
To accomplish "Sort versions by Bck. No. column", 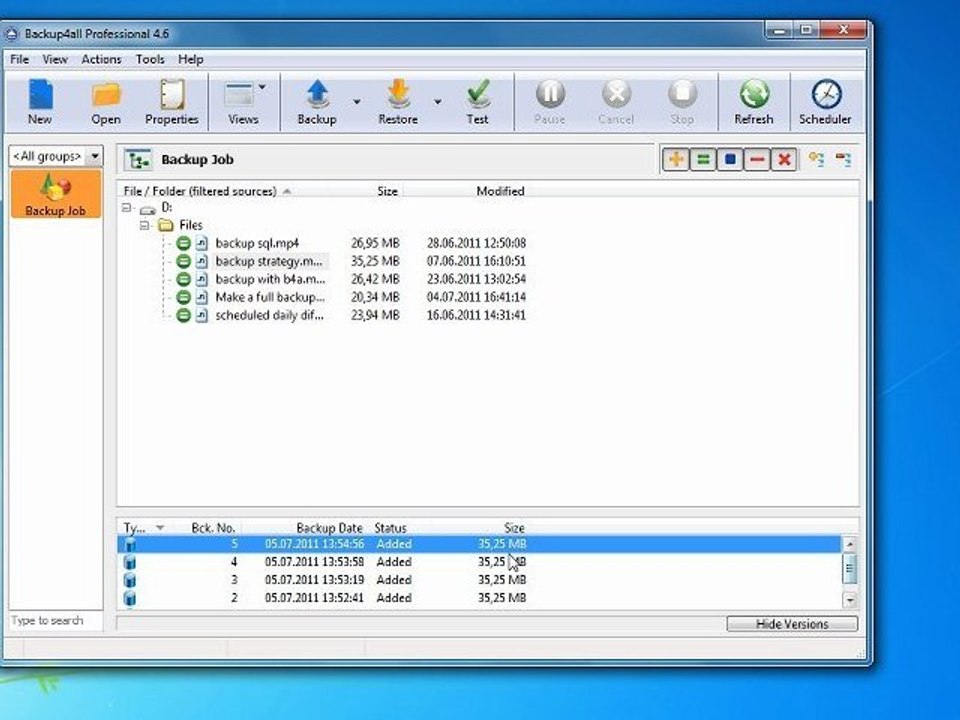I will point(213,528).
